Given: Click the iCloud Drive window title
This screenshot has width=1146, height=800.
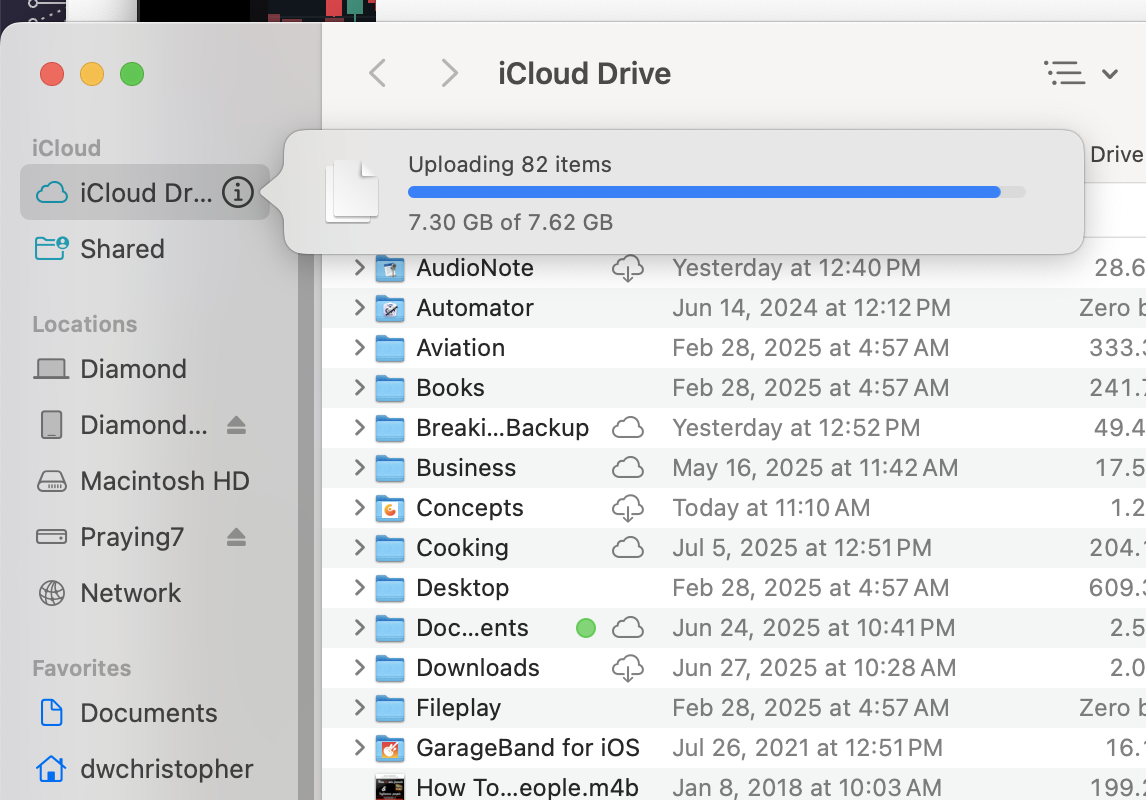Looking at the screenshot, I should (x=585, y=74).
